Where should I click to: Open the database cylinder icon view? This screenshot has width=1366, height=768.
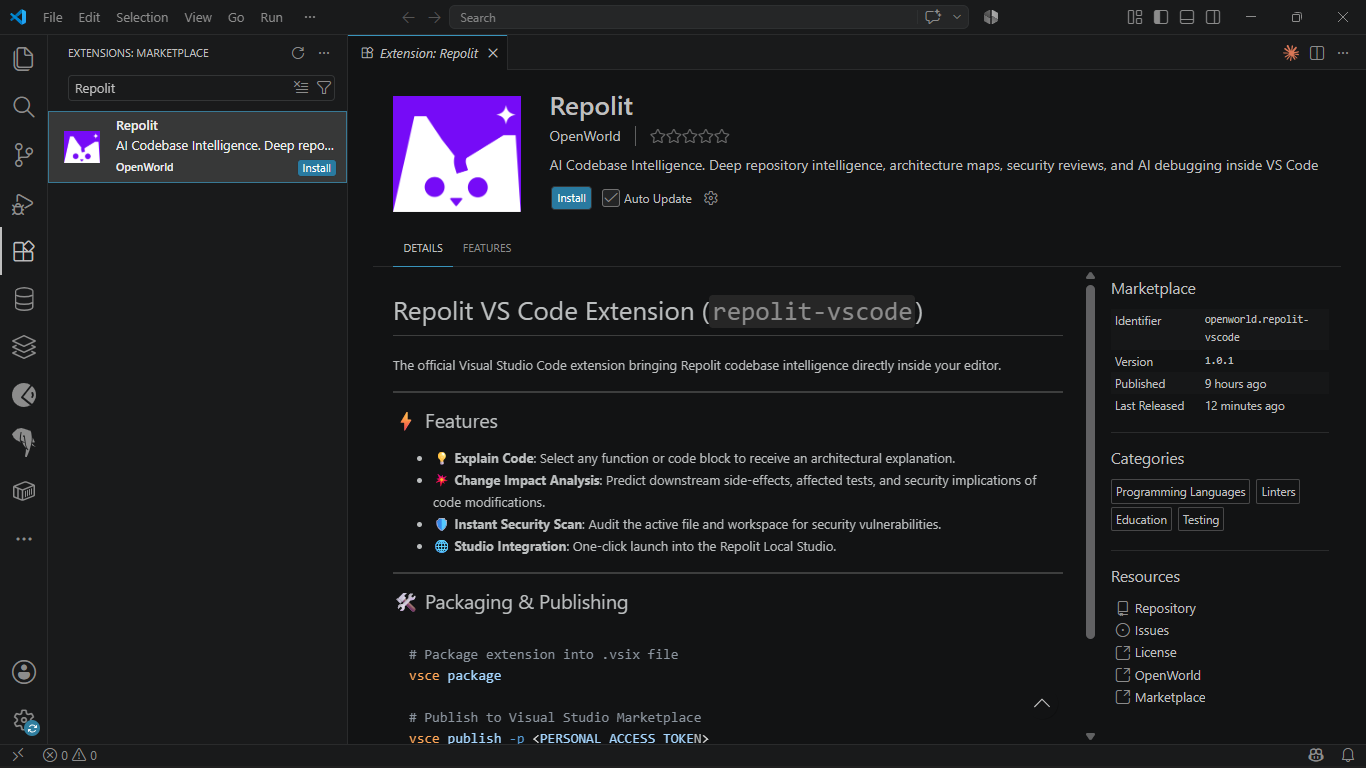23,299
